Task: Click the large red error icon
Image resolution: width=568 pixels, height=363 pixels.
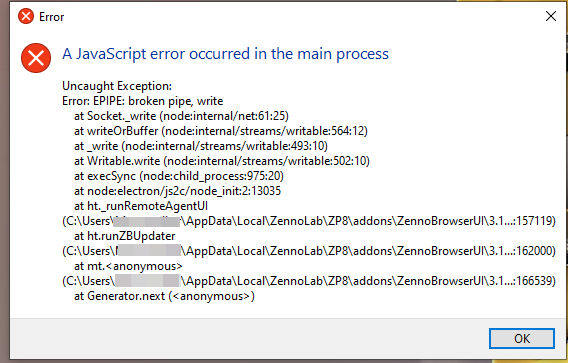Action: coord(36,58)
